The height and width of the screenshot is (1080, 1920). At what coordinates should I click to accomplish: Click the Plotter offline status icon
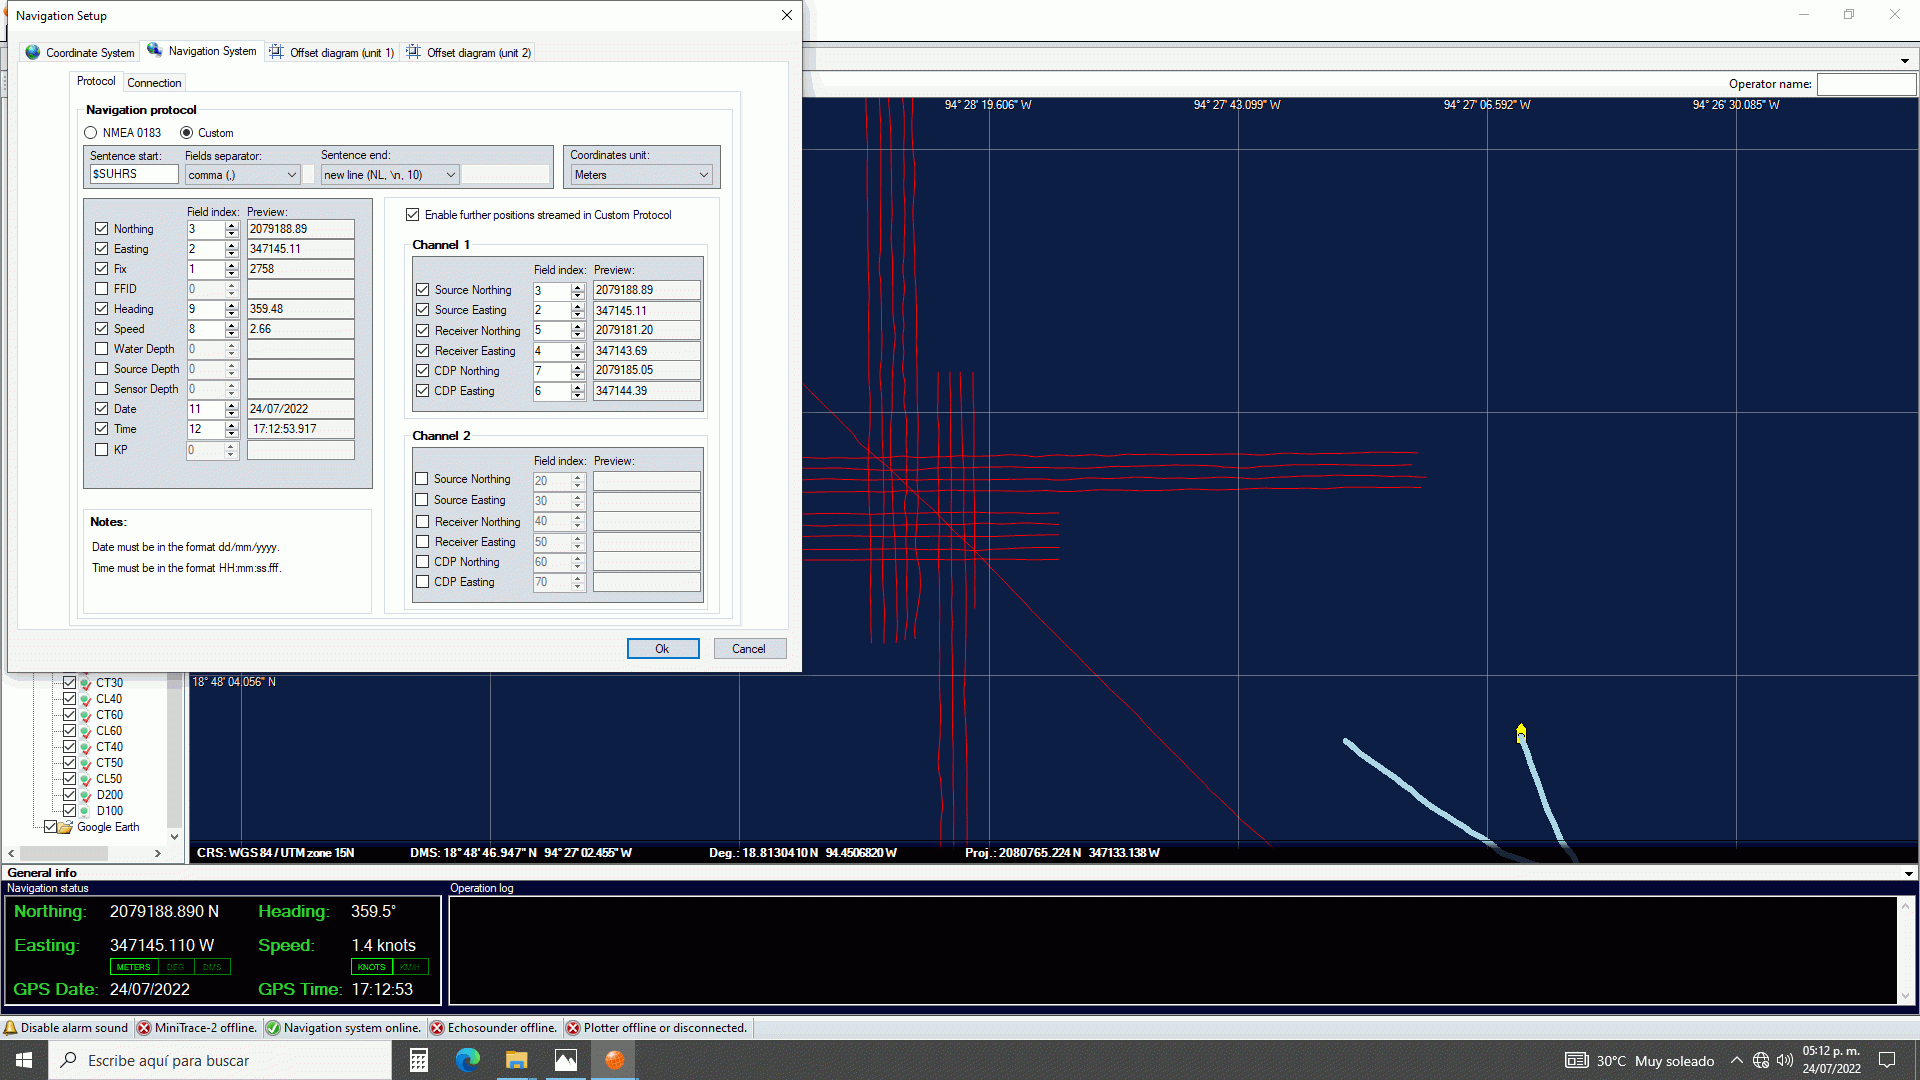pos(573,1028)
